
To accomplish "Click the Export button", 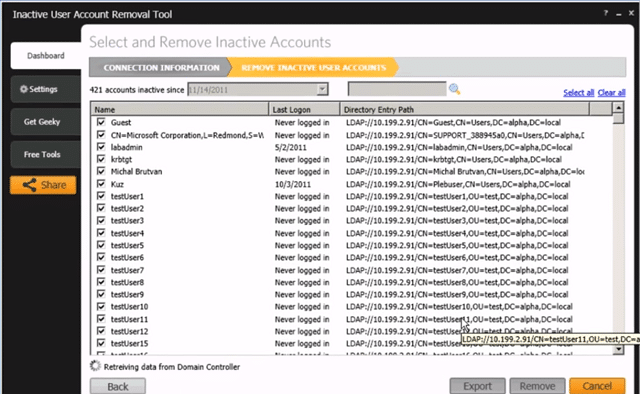I will [478, 386].
